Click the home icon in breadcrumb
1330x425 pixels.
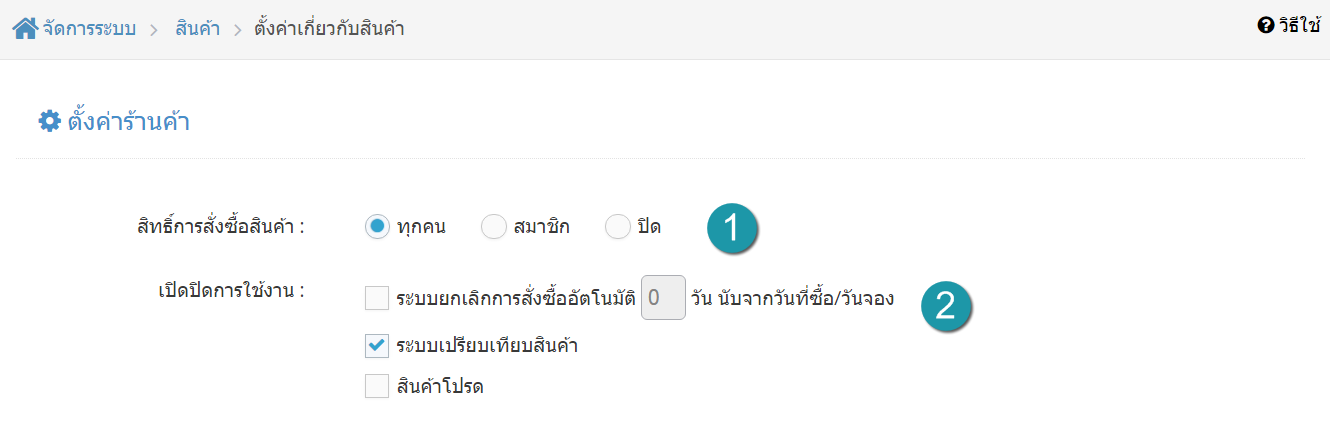[x=25, y=27]
